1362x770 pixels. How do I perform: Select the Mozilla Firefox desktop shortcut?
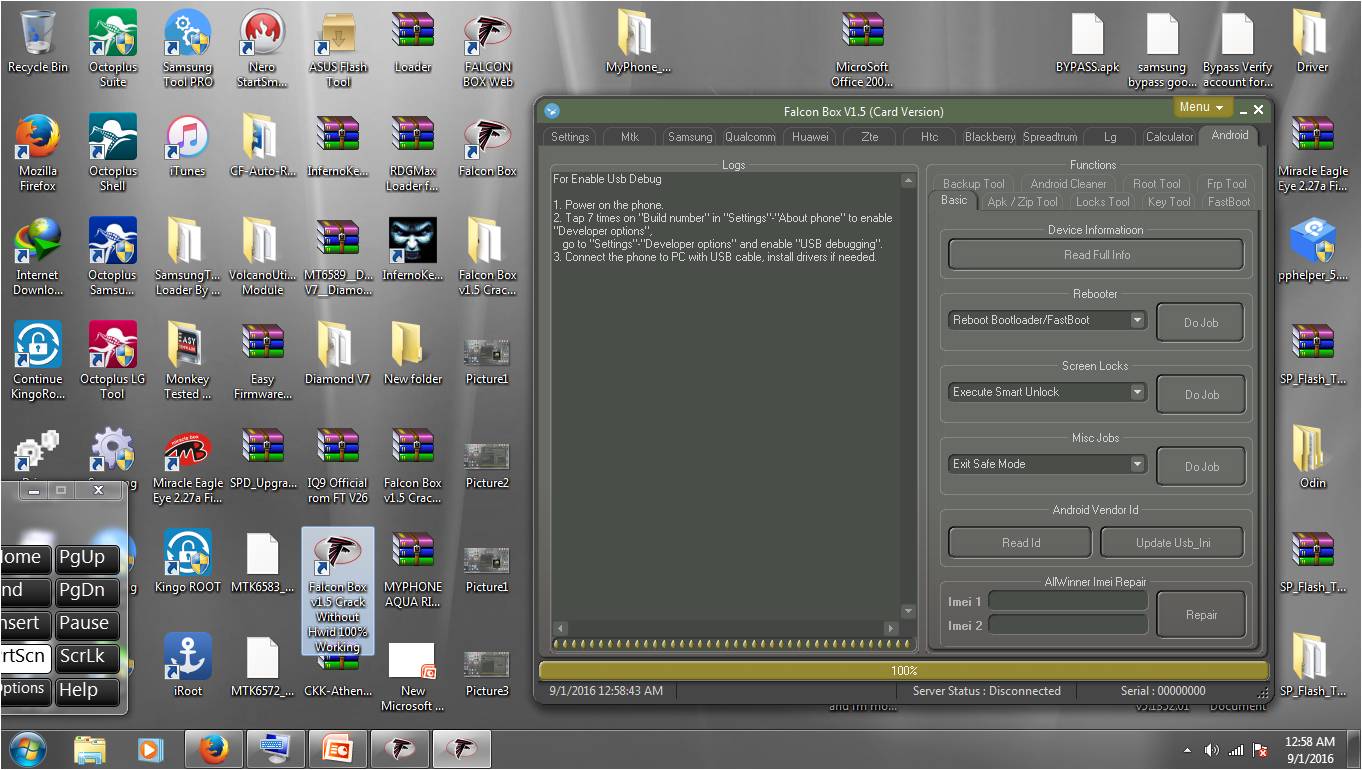click(38, 152)
